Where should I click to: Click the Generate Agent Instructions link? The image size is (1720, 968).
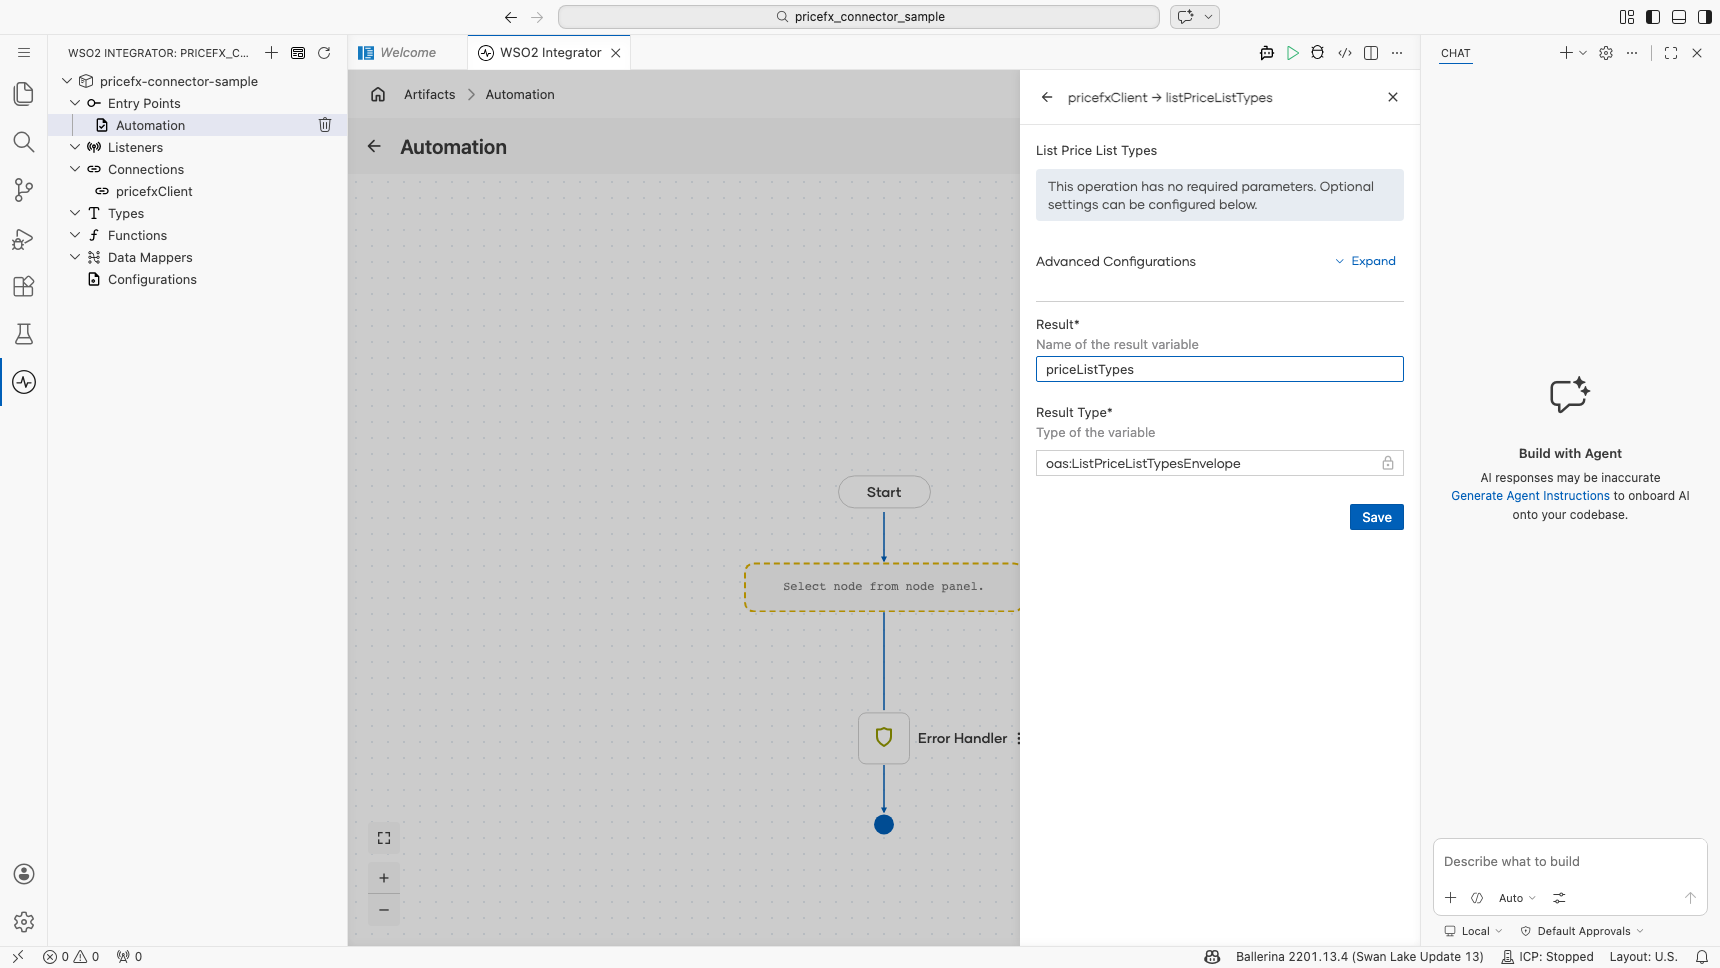click(x=1530, y=496)
